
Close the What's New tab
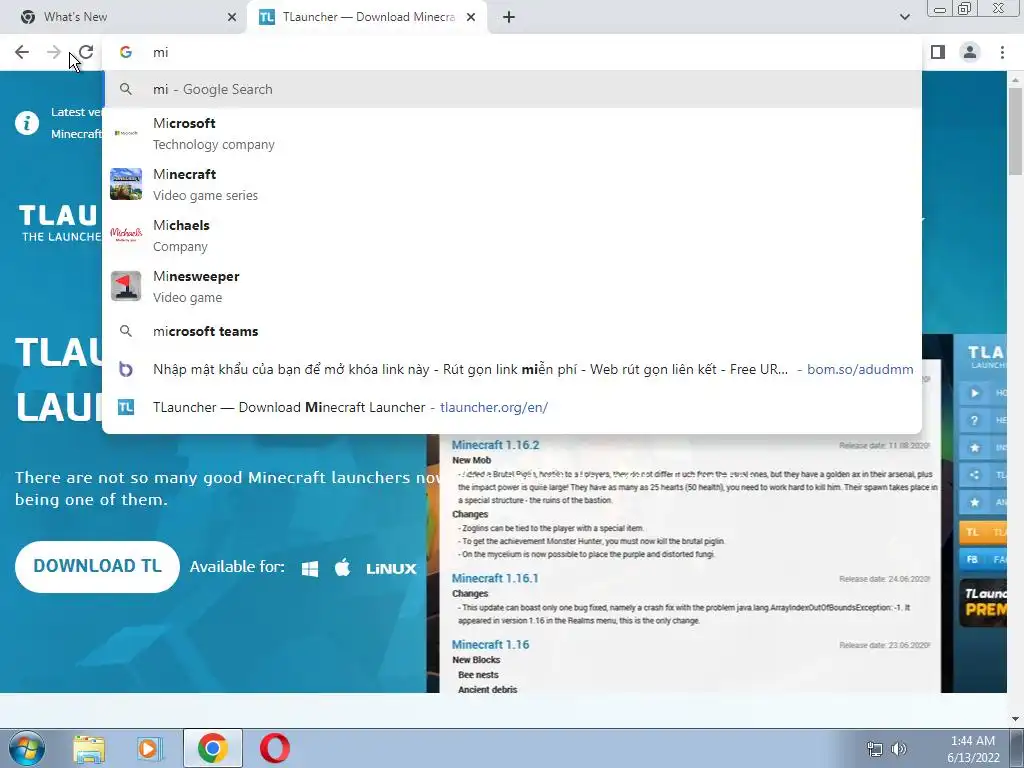point(232,17)
